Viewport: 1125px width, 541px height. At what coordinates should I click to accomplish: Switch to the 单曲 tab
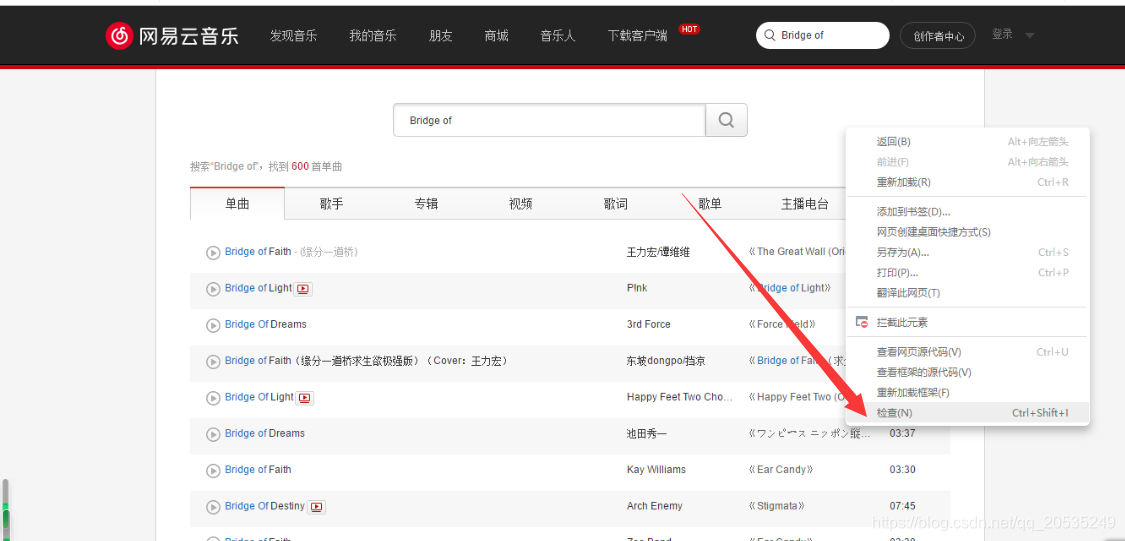click(x=237, y=204)
